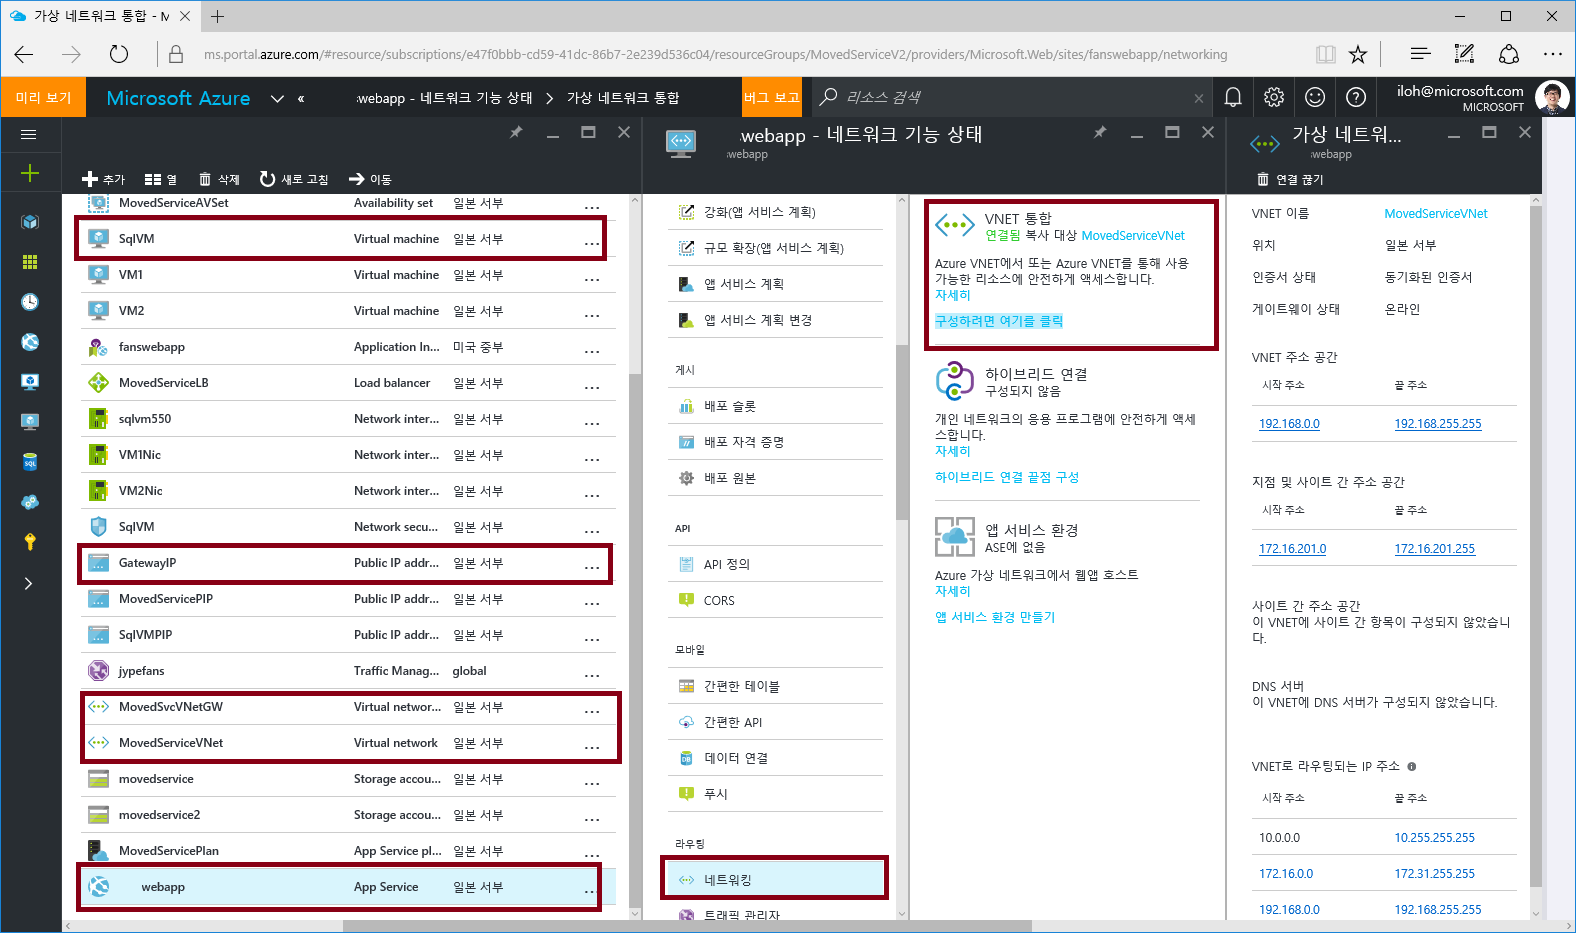Click the Delete trash toolbar button
This screenshot has width=1576, height=933.
pos(219,179)
